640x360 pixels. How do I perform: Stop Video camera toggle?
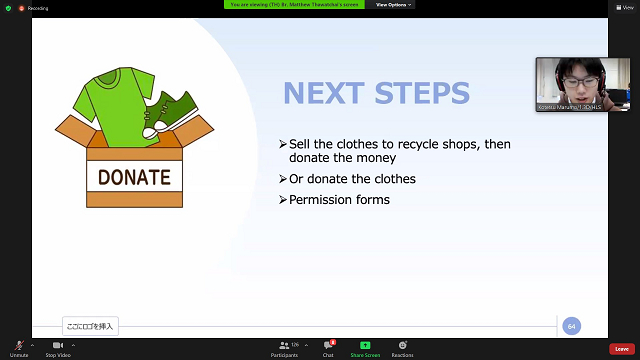58,349
